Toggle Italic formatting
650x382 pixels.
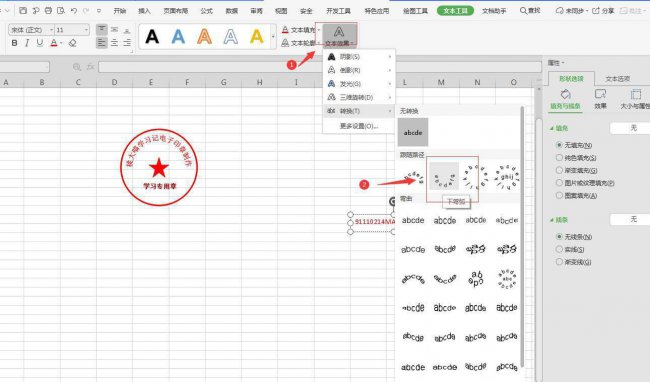pyautogui.click(x=27, y=43)
